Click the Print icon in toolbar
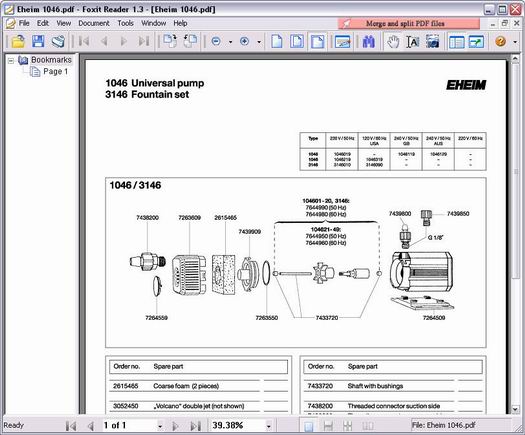Image resolution: width=525 pixels, height=435 pixels. pos(58,42)
